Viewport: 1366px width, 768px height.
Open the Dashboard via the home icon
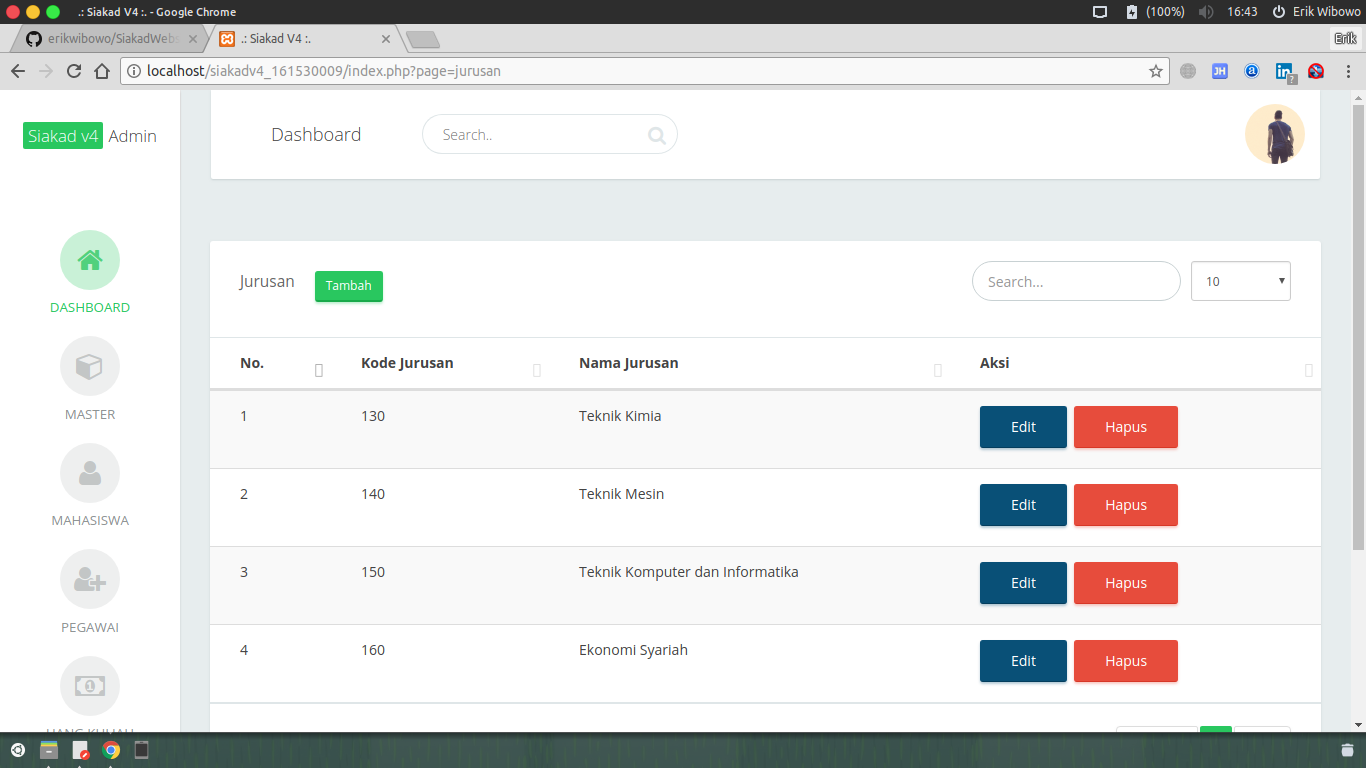pyautogui.click(x=90, y=260)
